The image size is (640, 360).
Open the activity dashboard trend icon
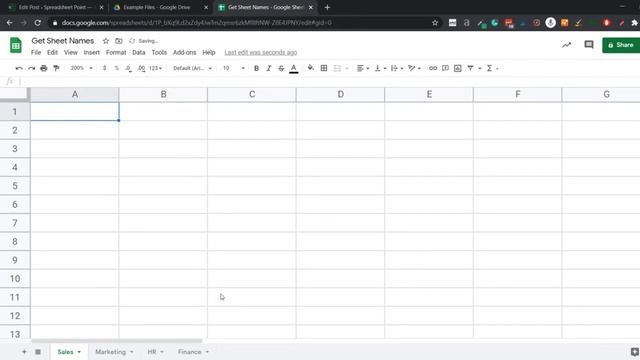(567, 45)
